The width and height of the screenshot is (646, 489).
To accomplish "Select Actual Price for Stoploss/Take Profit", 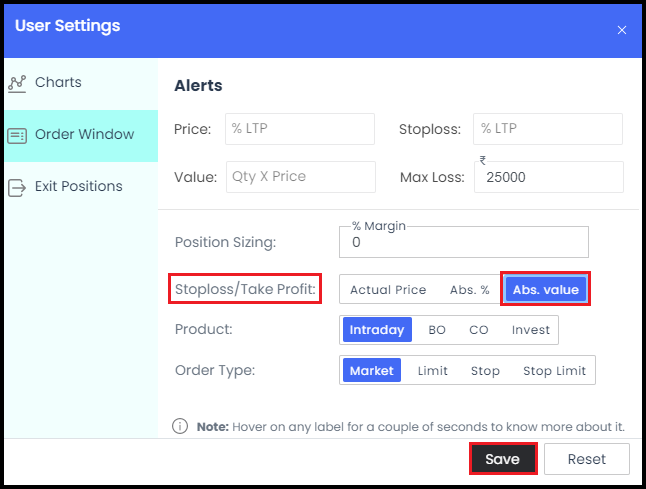I will click(388, 290).
